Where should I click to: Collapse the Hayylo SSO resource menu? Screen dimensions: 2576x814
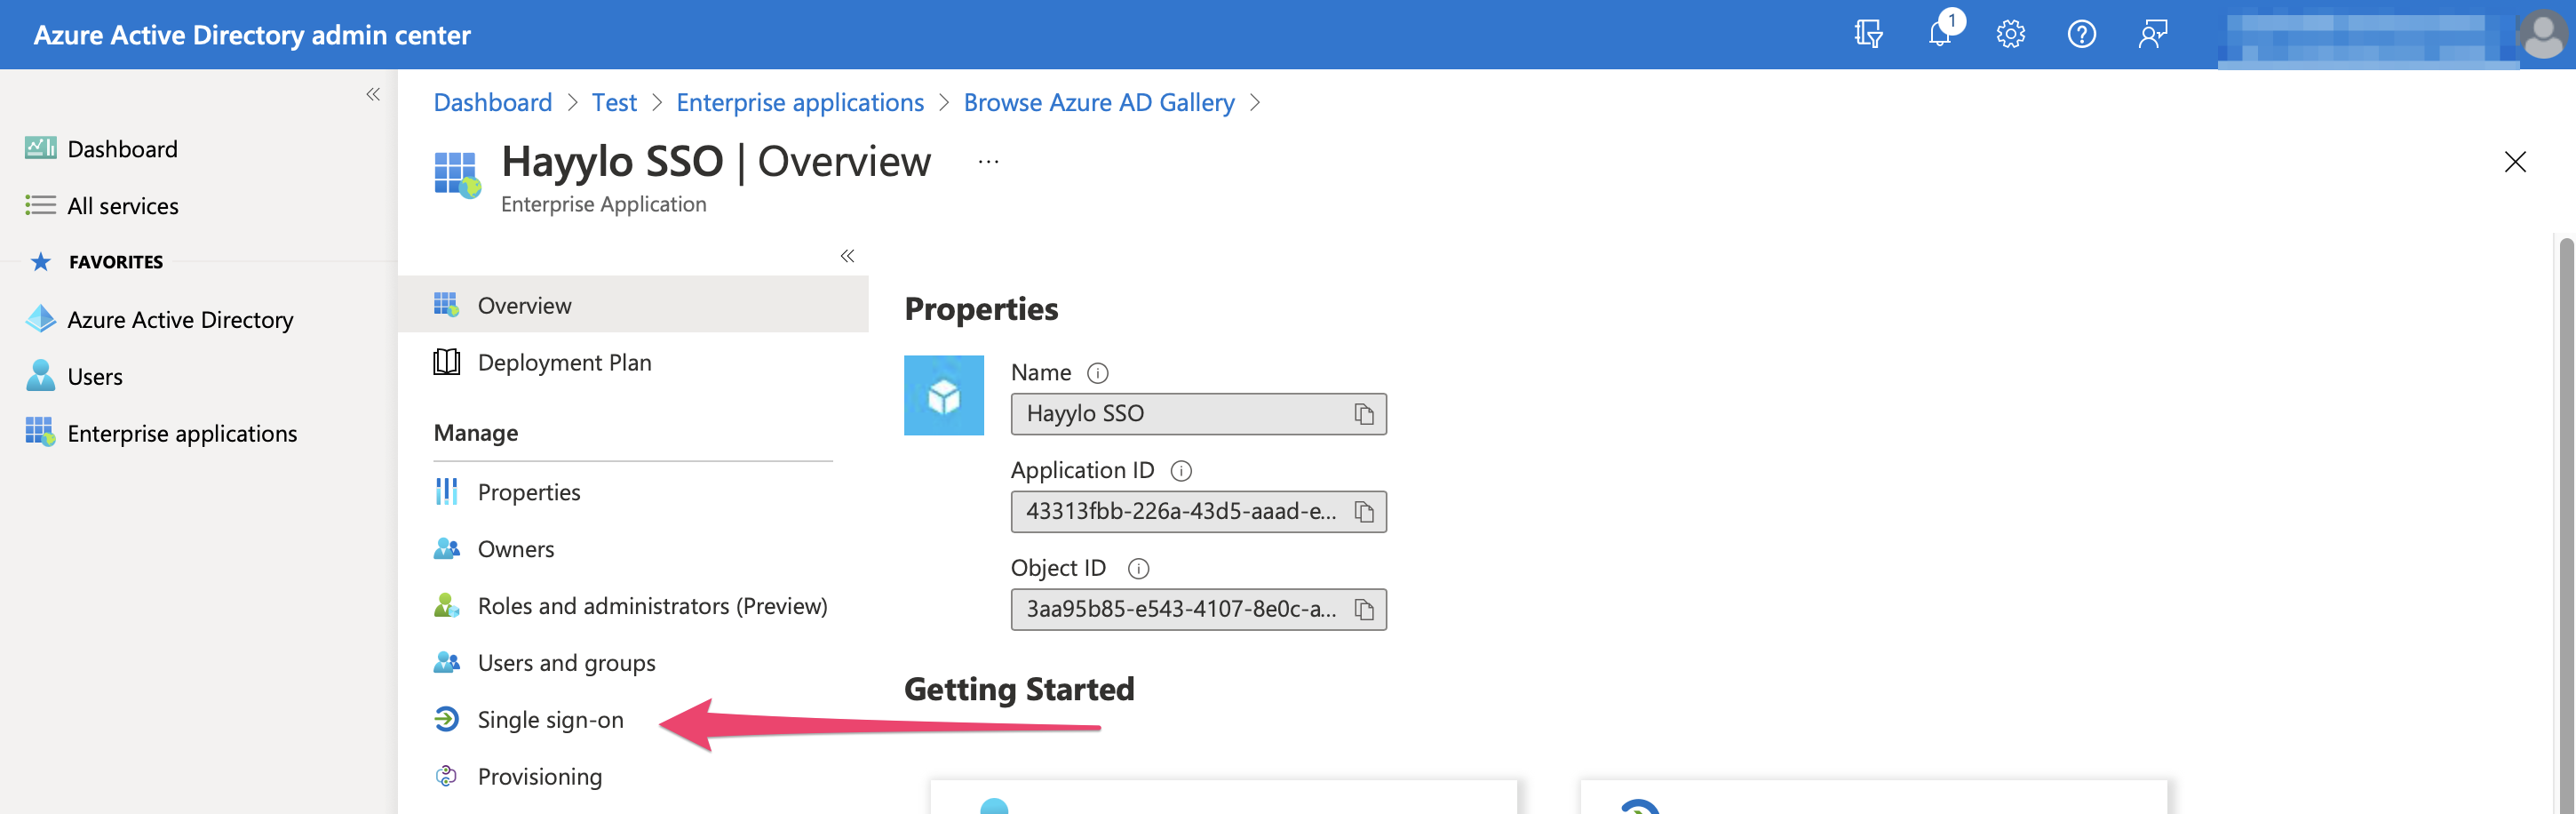coord(847,256)
